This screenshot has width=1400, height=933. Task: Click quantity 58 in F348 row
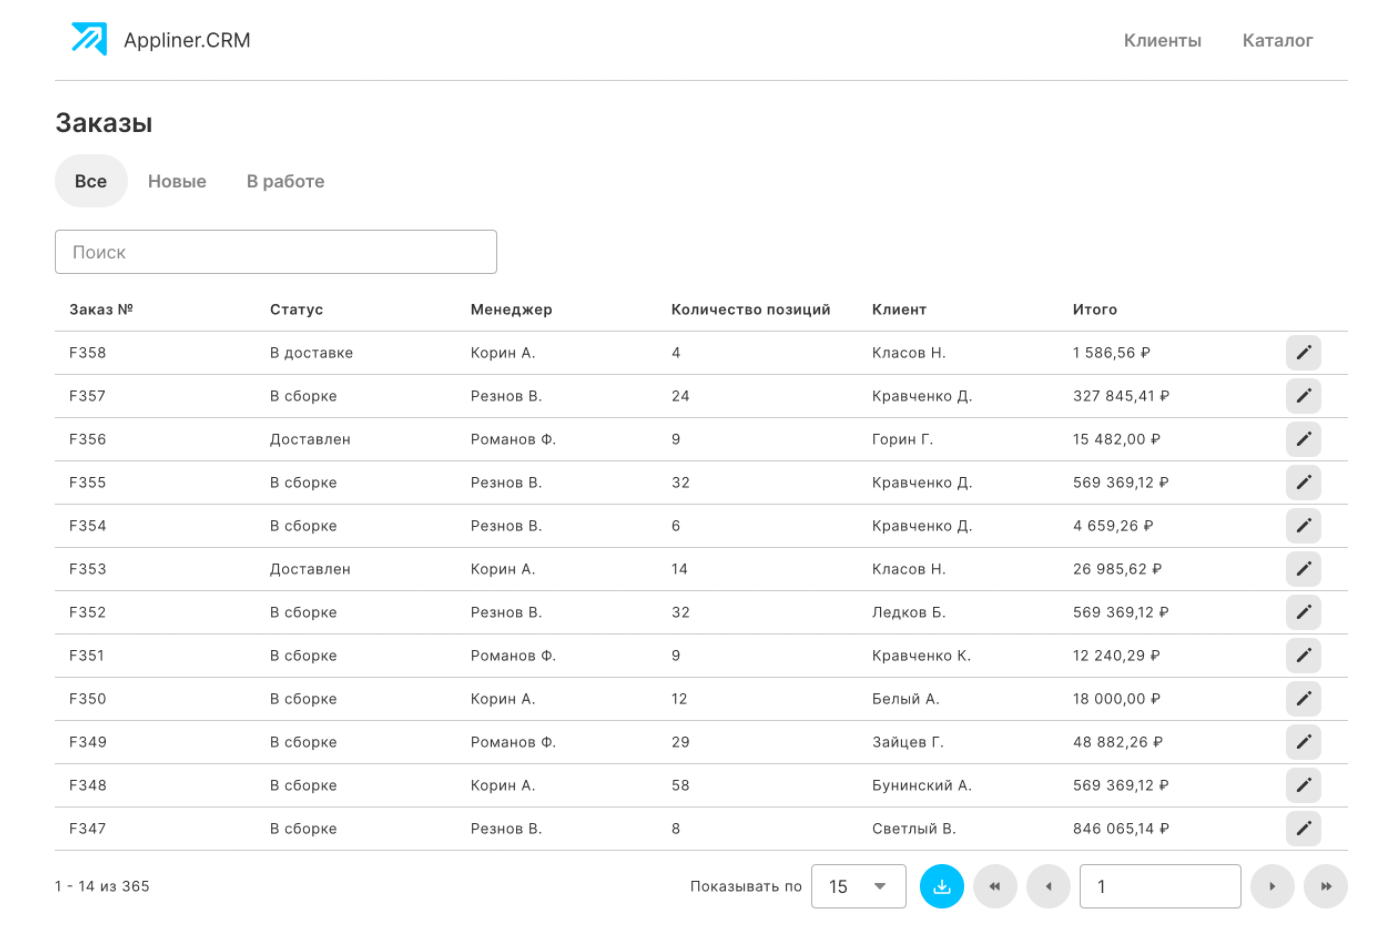(680, 785)
